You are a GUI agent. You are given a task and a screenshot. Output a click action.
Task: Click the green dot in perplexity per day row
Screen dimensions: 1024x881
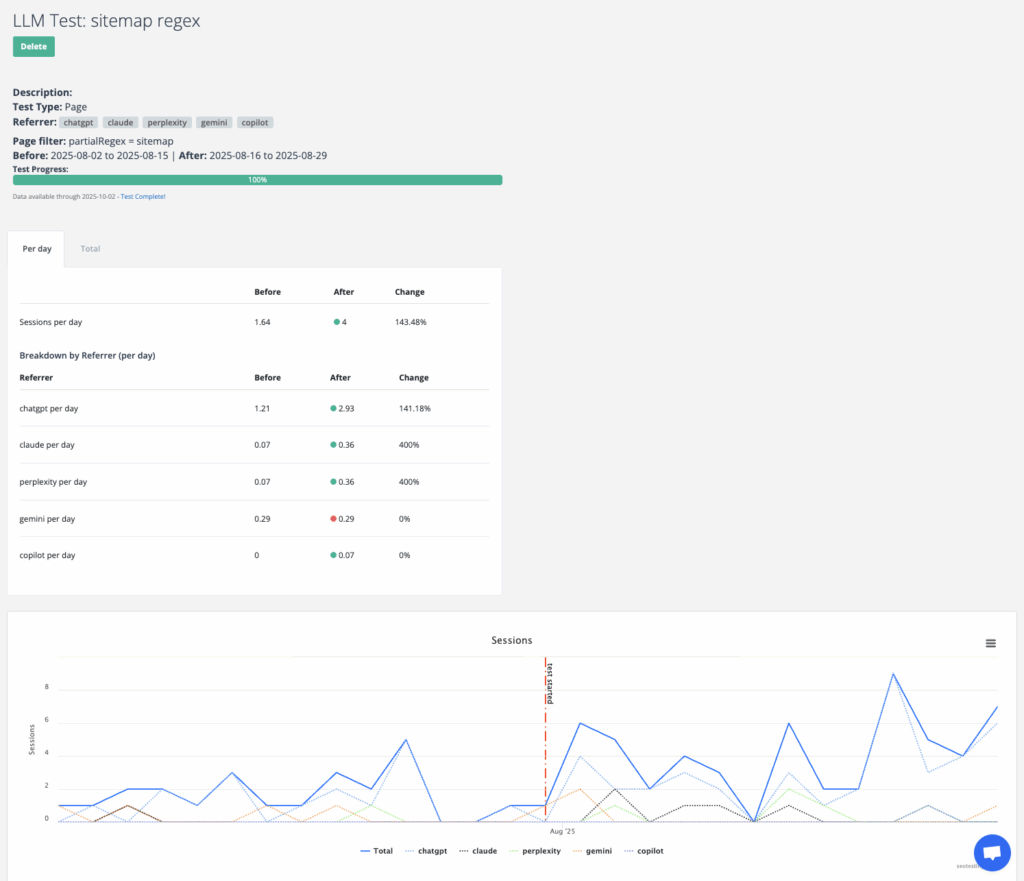point(334,482)
